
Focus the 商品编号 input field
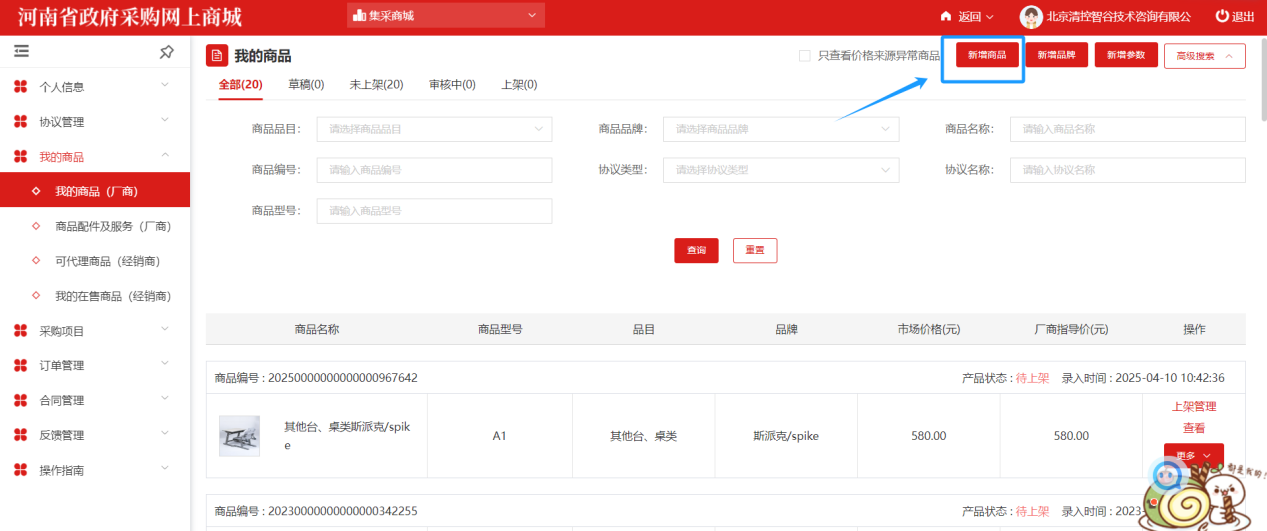click(x=434, y=170)
